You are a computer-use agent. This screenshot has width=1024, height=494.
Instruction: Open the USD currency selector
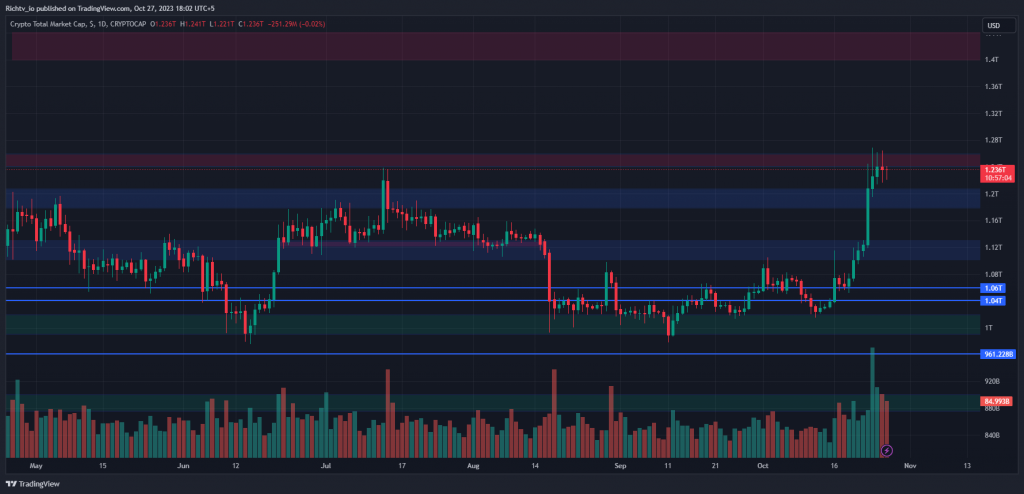(993, 25)
